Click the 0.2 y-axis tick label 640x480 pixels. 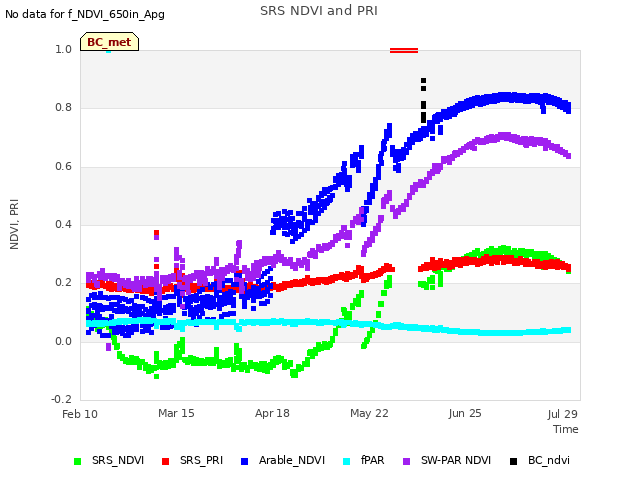coord(64,282)
